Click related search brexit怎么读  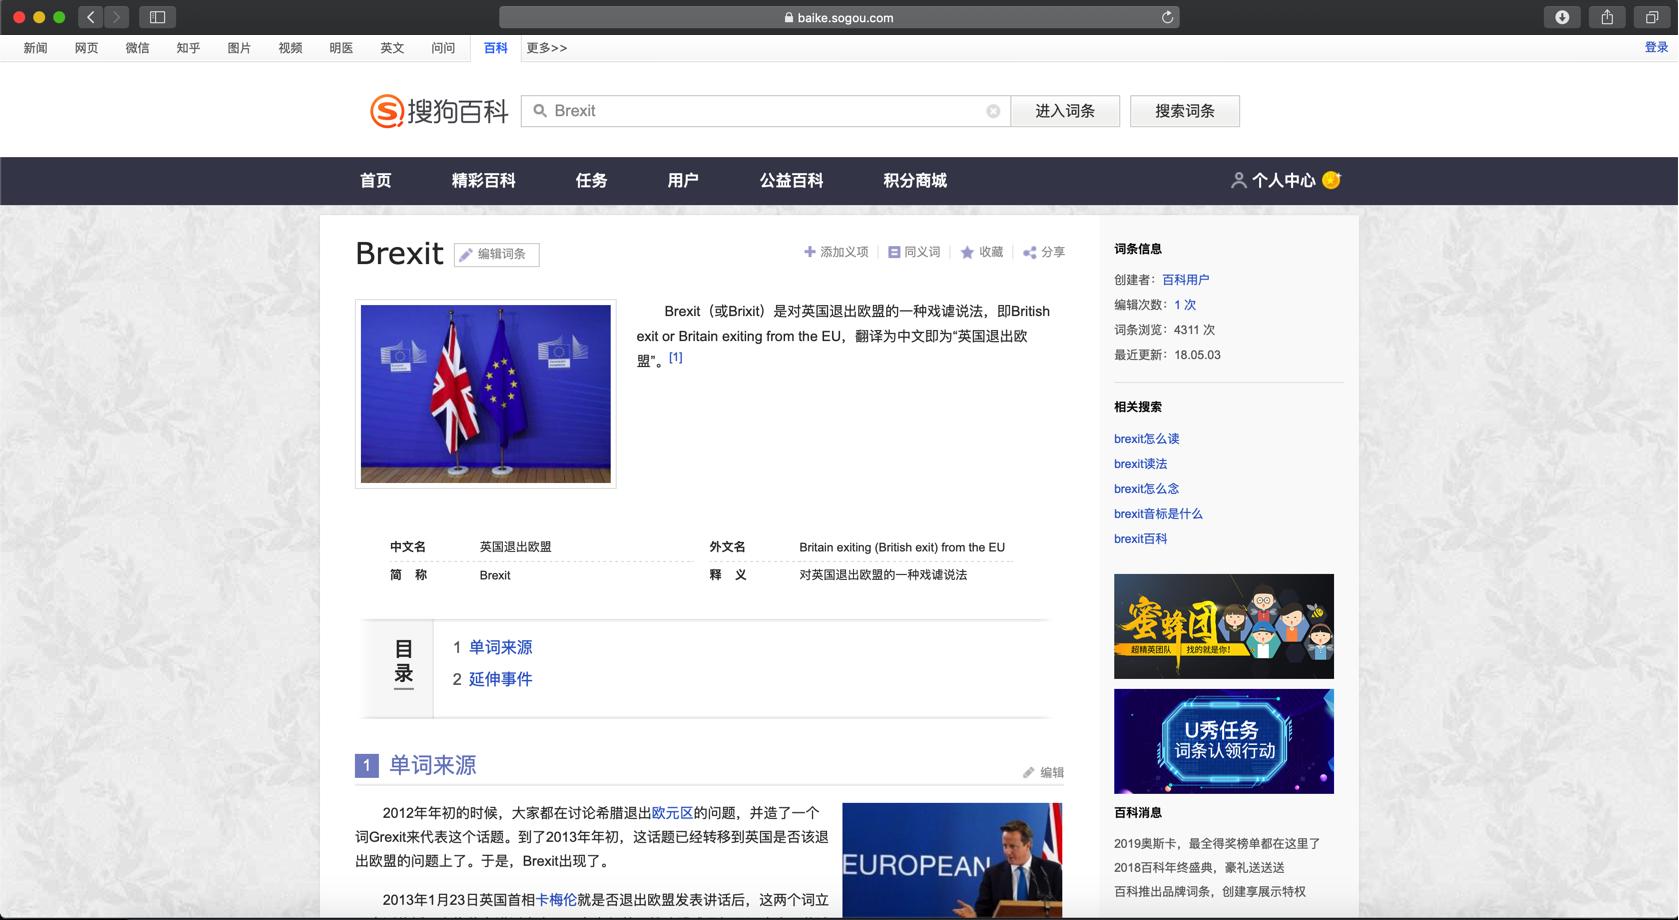(x=1147, y=439)
